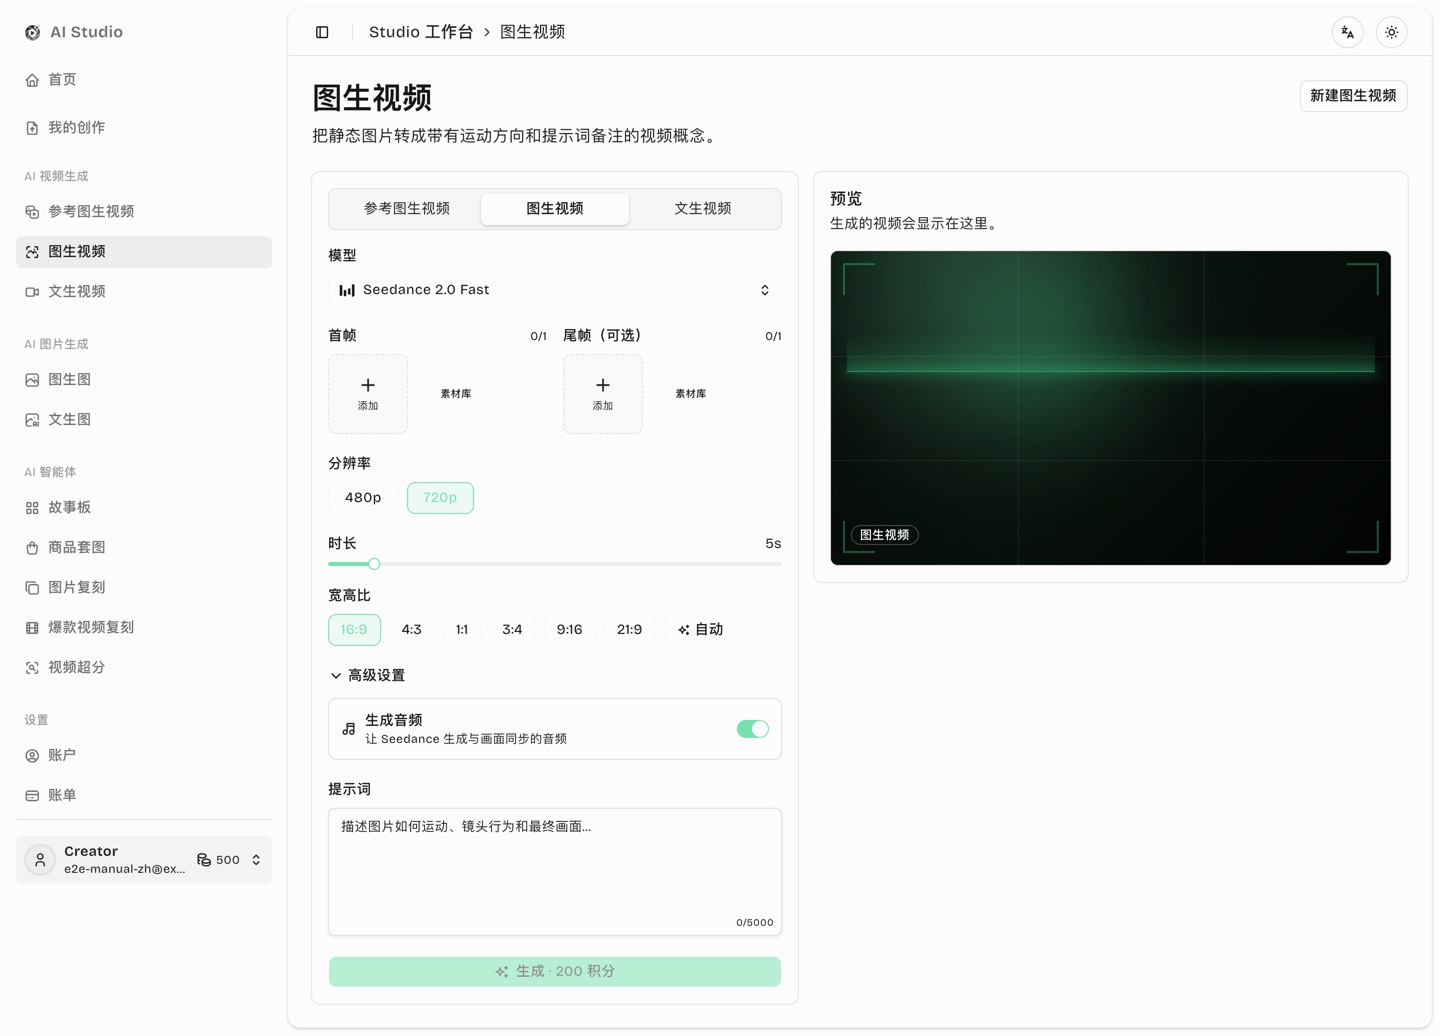
Task: Choose the 16:9 aspect ratio
Action: coord(354,630)
